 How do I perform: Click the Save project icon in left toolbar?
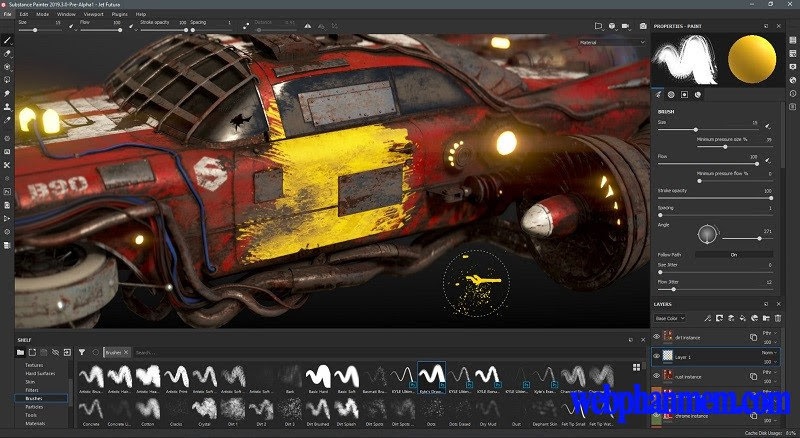click(x=7, y=205)
